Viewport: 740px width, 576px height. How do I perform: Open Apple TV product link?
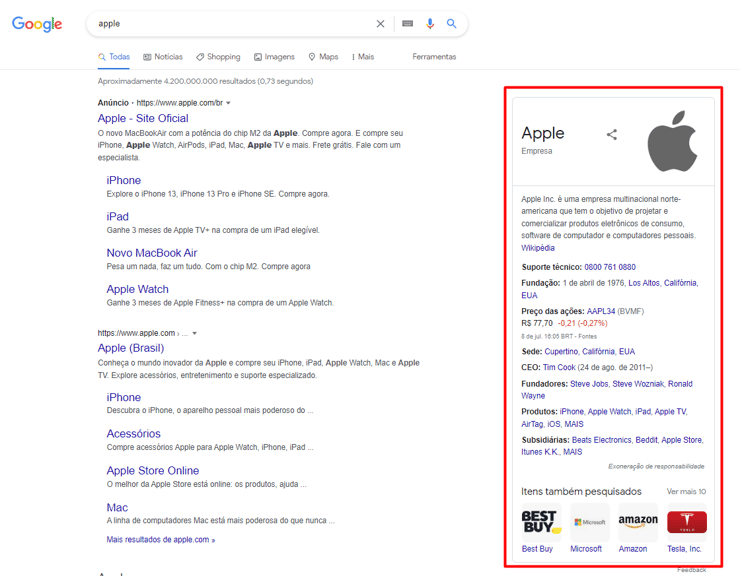click(x=670, y=412)
